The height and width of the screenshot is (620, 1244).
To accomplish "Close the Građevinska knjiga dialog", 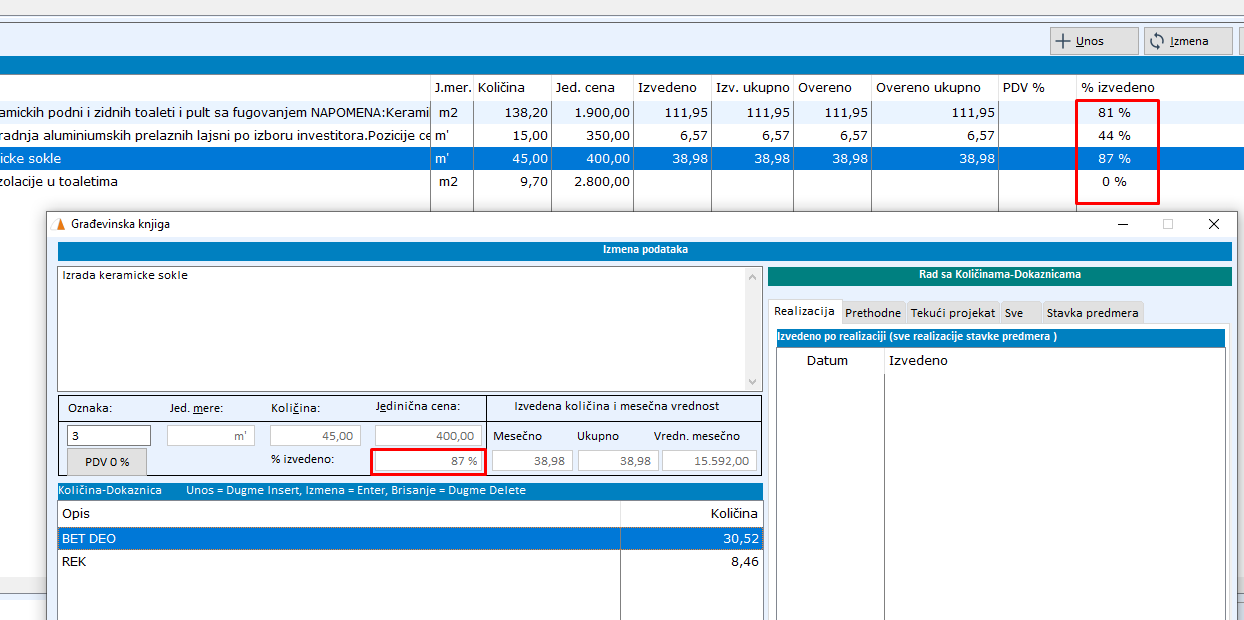I will point(1213,224).
